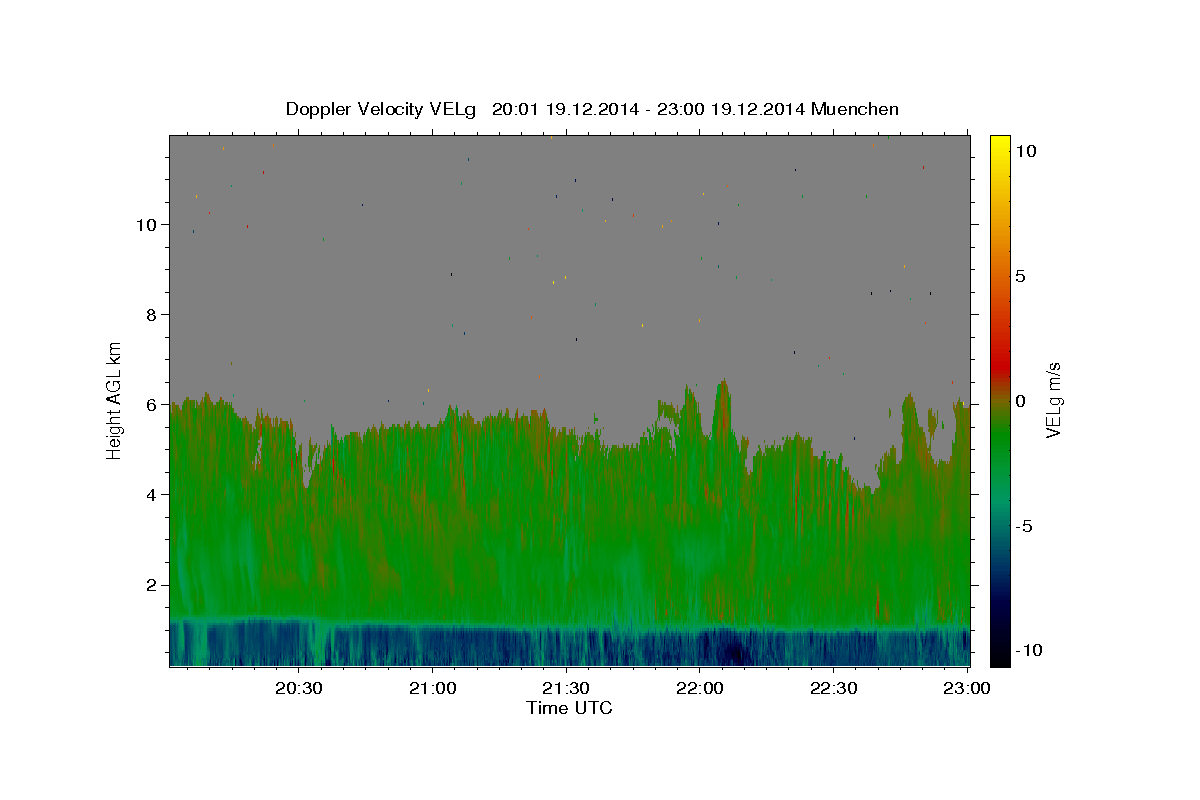
Task: Click the height axis label 6
Action: [x=153, y=404]
